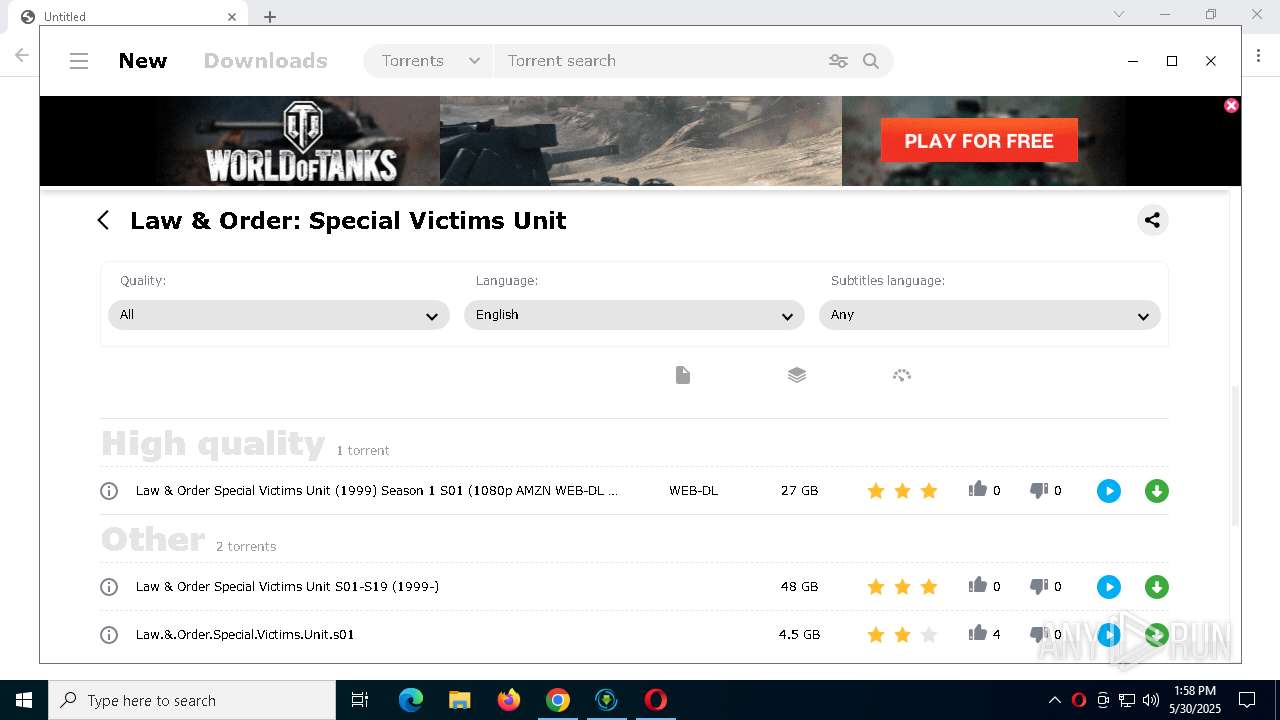
Task: Show info for S01-S19 torrent
Action: tap(109, 587)
